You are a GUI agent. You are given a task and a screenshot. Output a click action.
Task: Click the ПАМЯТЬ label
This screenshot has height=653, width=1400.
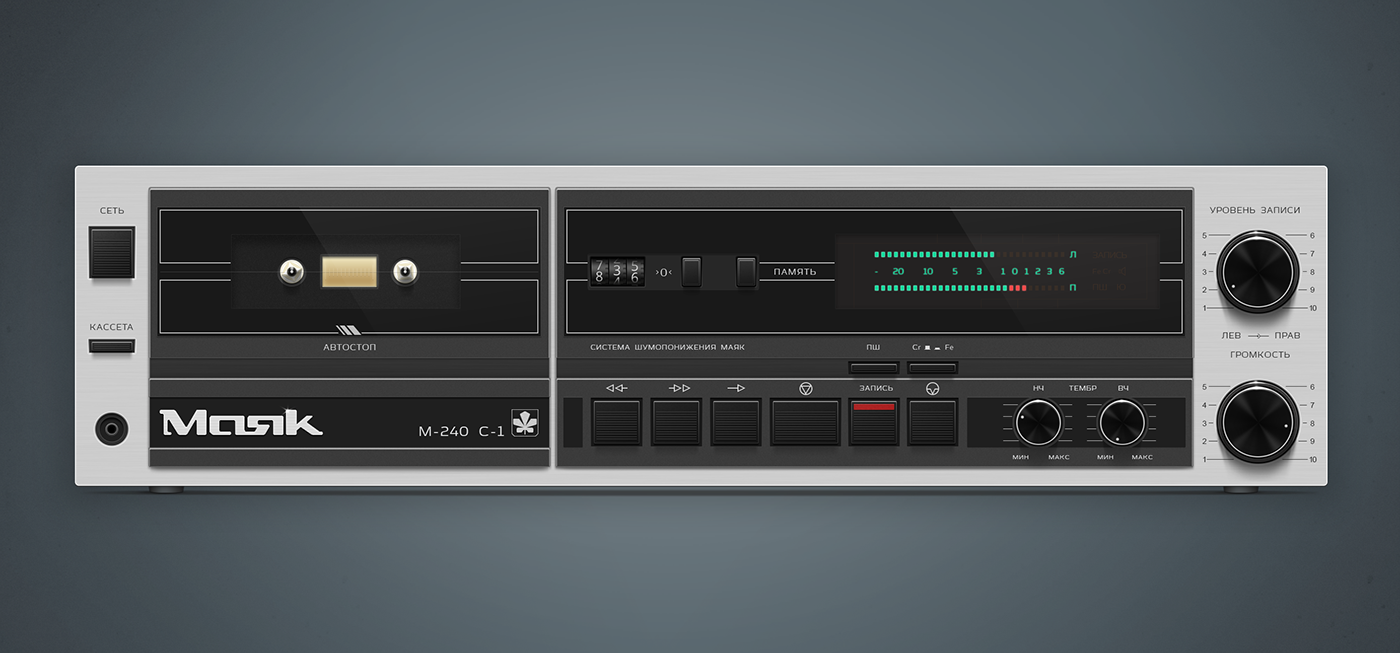pyautogui.click(x=795, y=272)
